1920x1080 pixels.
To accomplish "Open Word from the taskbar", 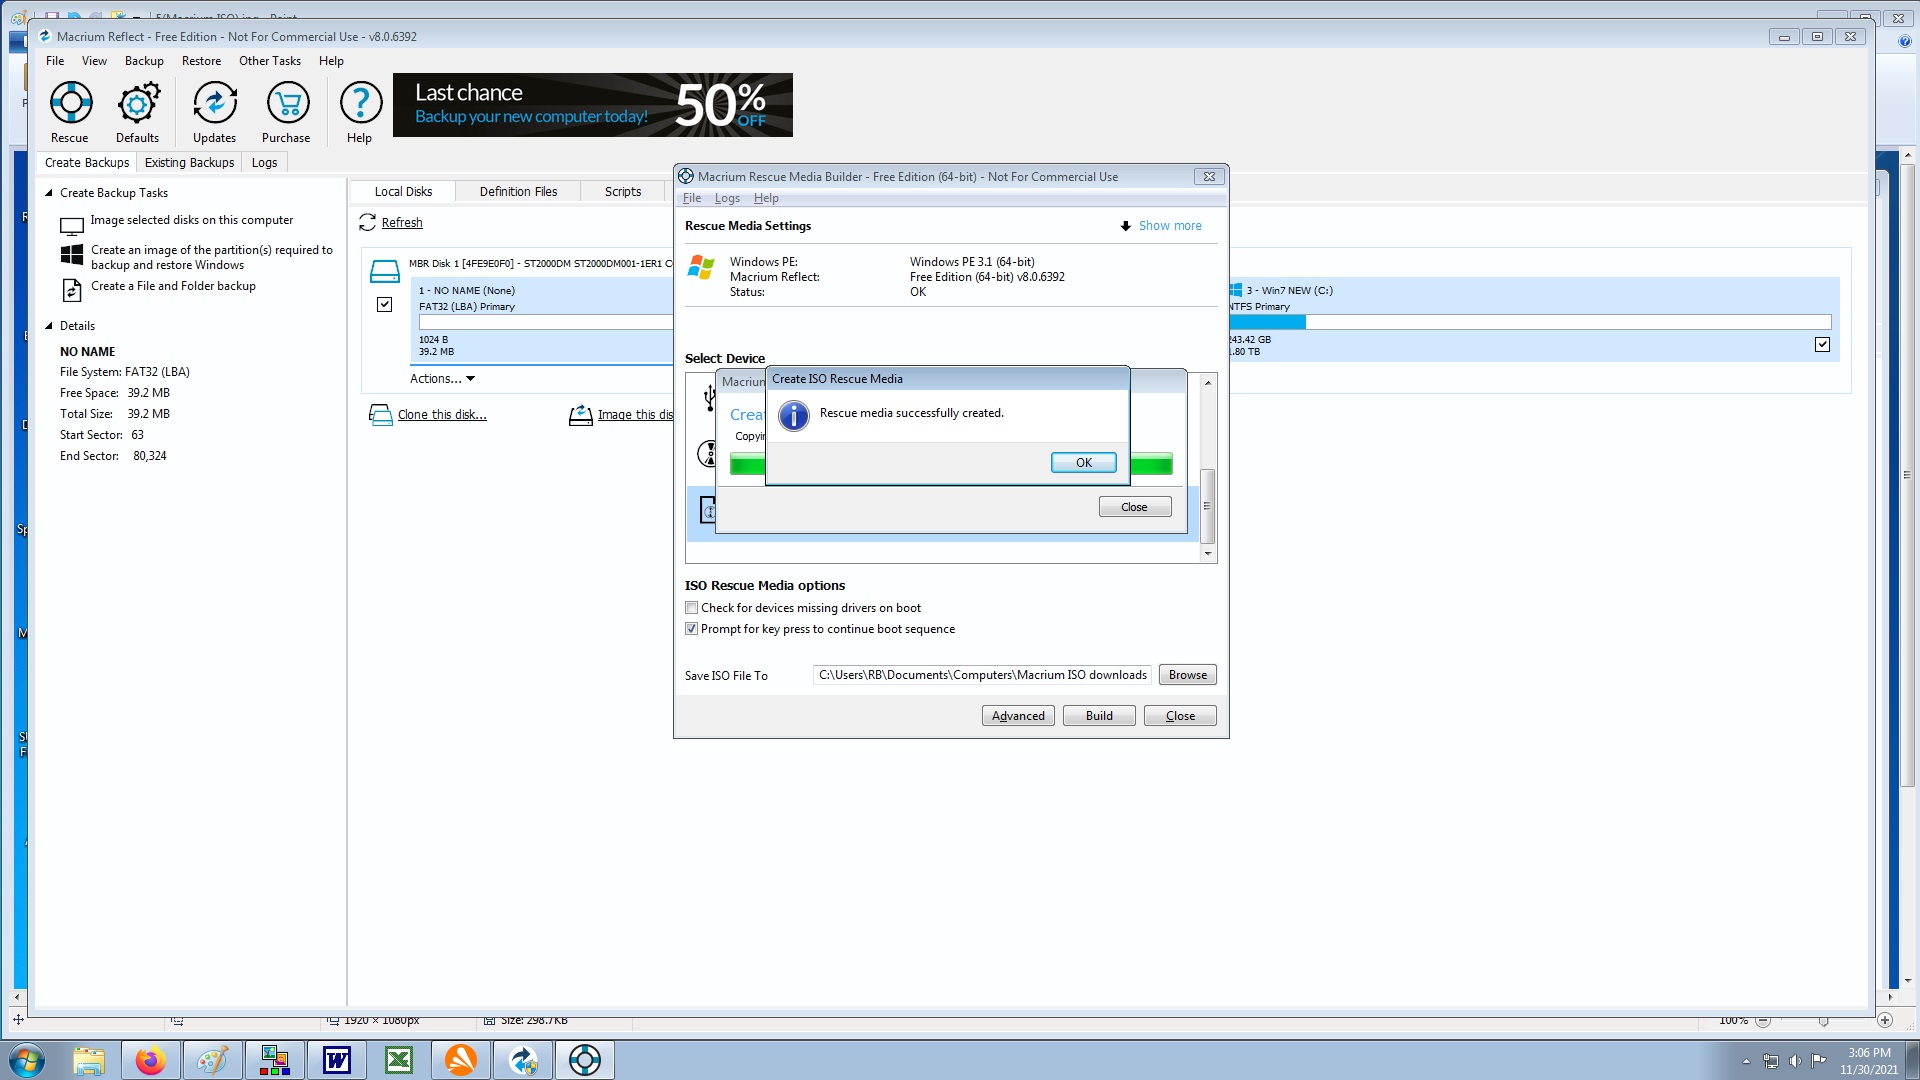I will (337, 1060).
